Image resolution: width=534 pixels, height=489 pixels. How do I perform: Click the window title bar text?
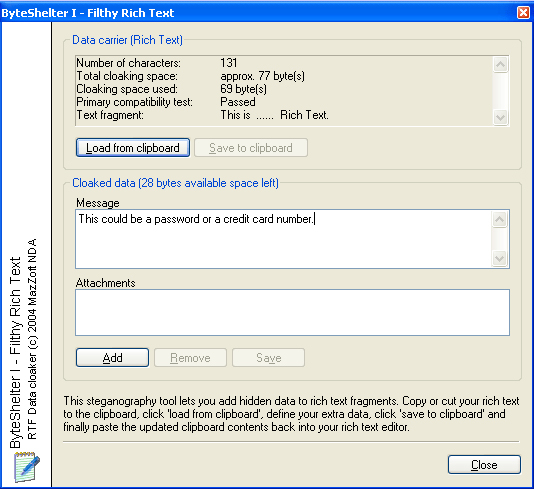point(88,13)
